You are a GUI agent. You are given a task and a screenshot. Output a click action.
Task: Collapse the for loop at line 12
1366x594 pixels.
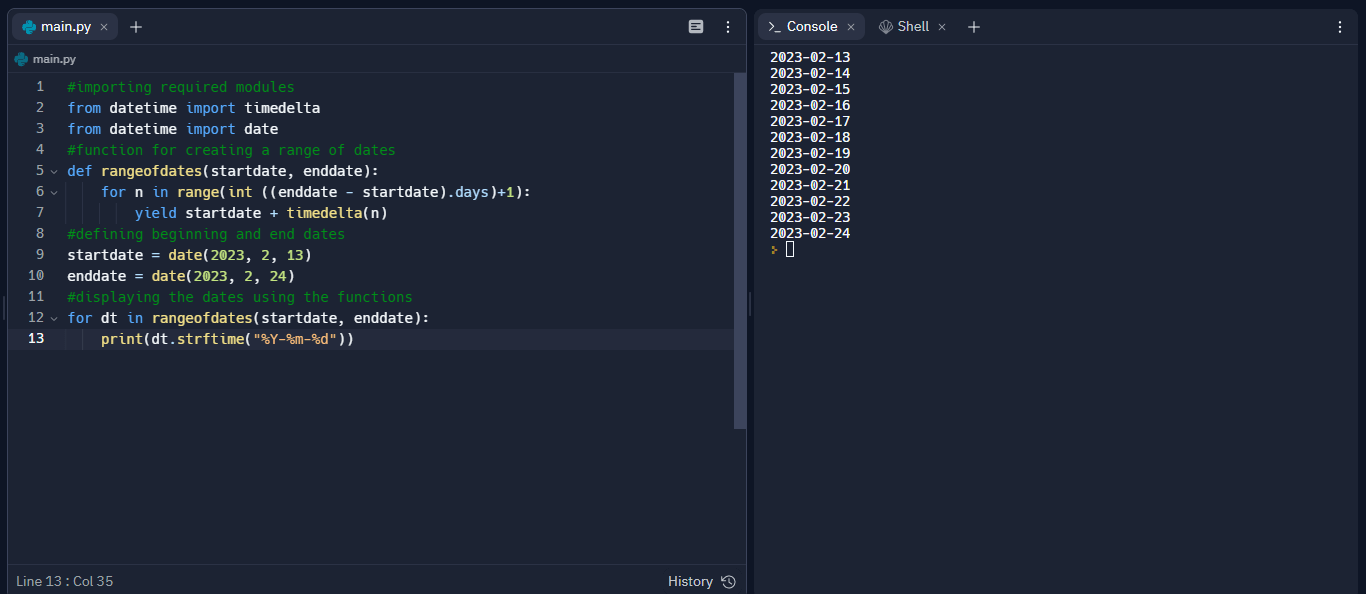pyautogui.click(x=54, y=318)
